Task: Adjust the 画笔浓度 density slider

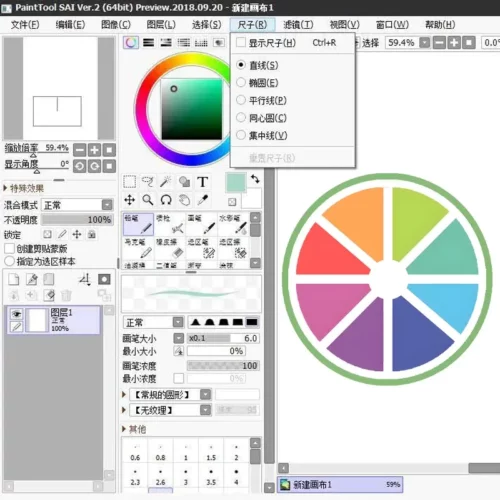Action: pyautogui.click(x=223, y=366)
